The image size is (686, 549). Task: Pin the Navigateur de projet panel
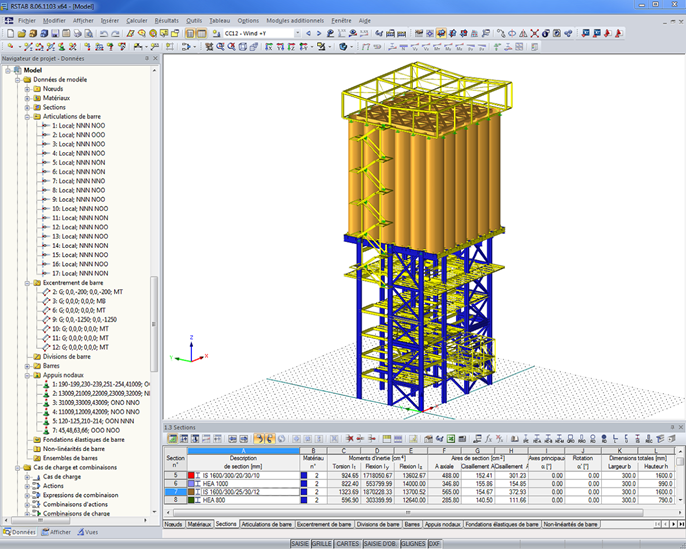coord(145,59)
